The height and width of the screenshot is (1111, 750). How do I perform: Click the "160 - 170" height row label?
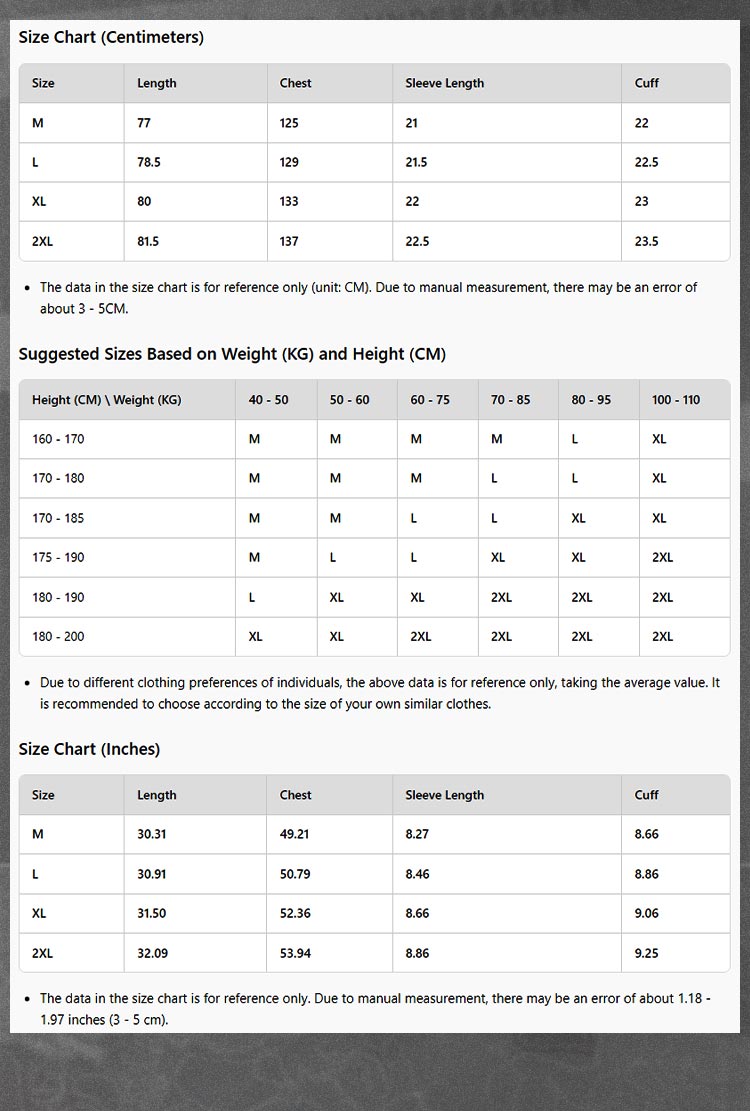pyautogui.click(x=58, y=439)
